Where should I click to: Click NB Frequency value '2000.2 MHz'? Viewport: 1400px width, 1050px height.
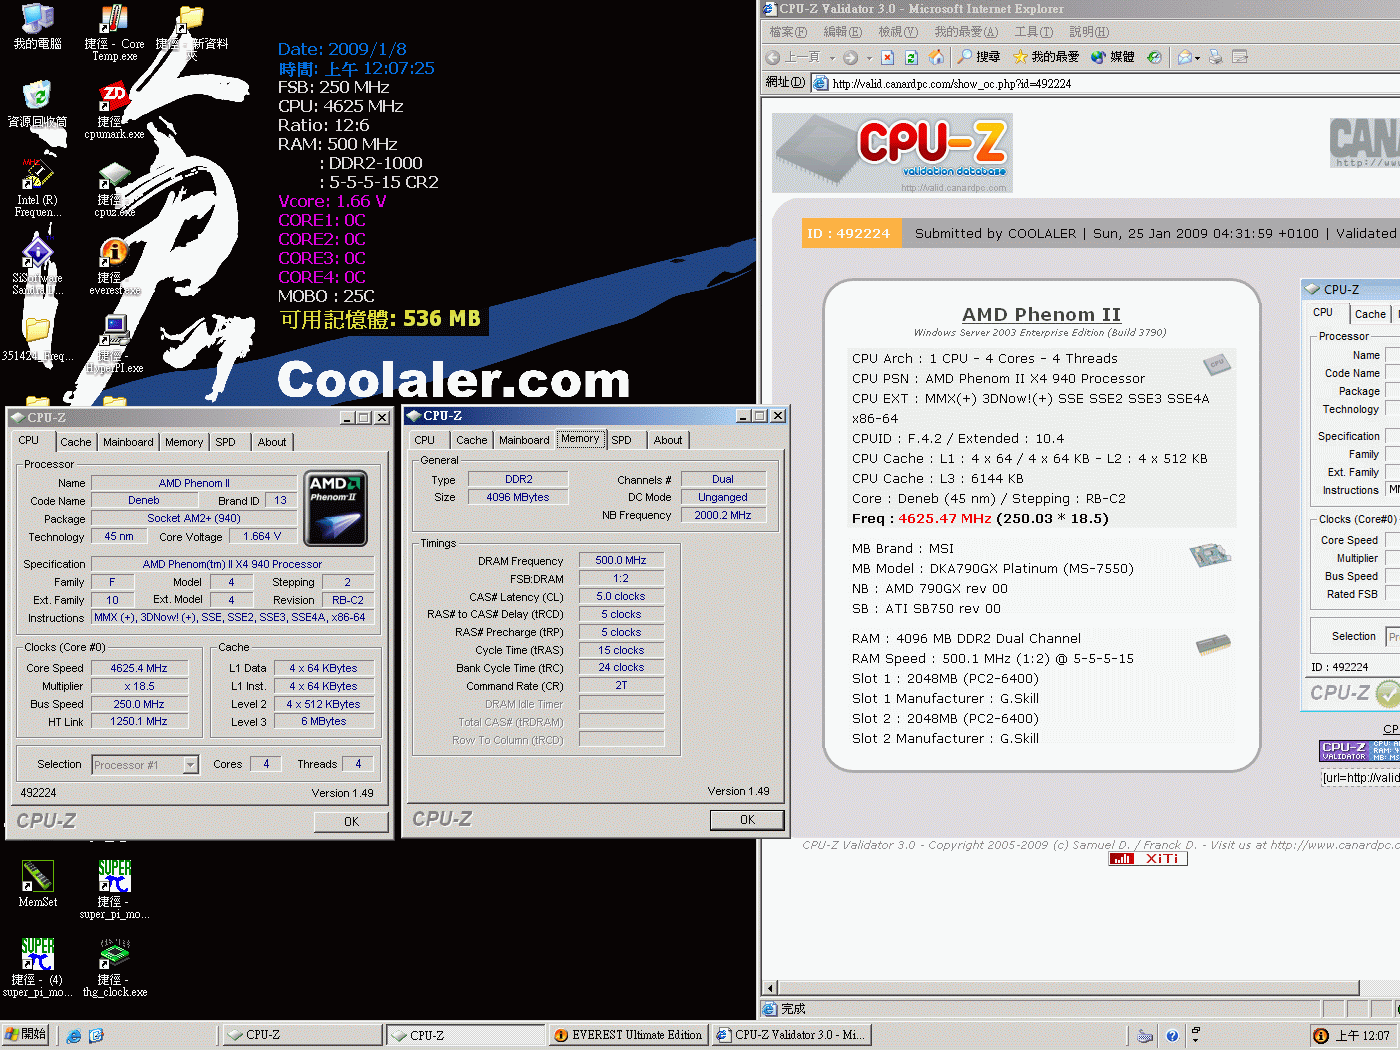click(723, 516)
